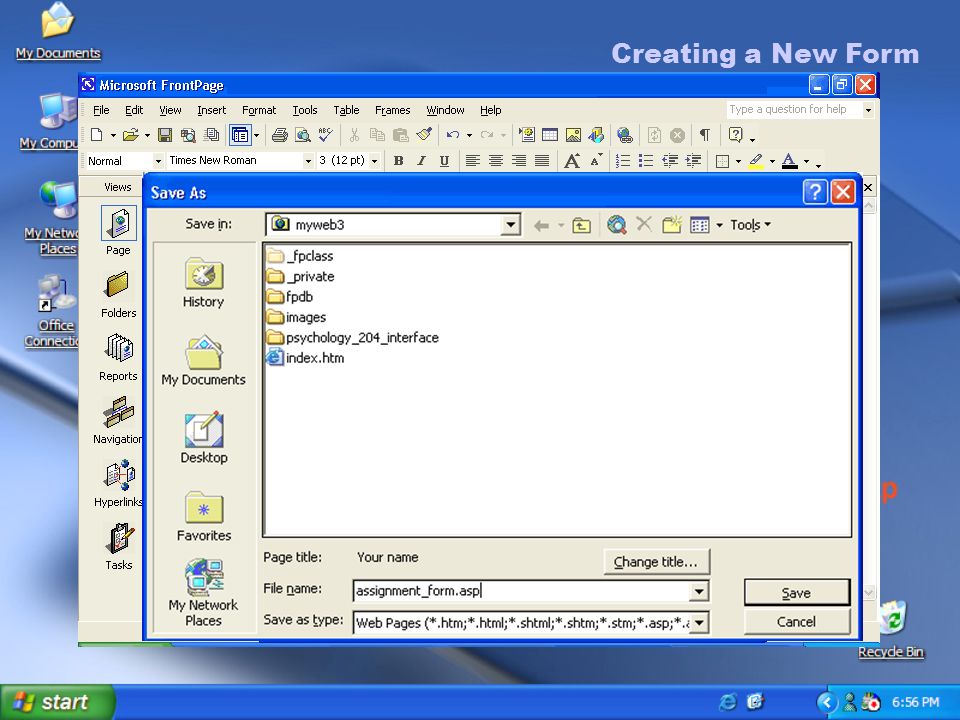Open My Network Places in the Save As places bar
The height and width of the screenshot is (720, 960).
(203, 593)
